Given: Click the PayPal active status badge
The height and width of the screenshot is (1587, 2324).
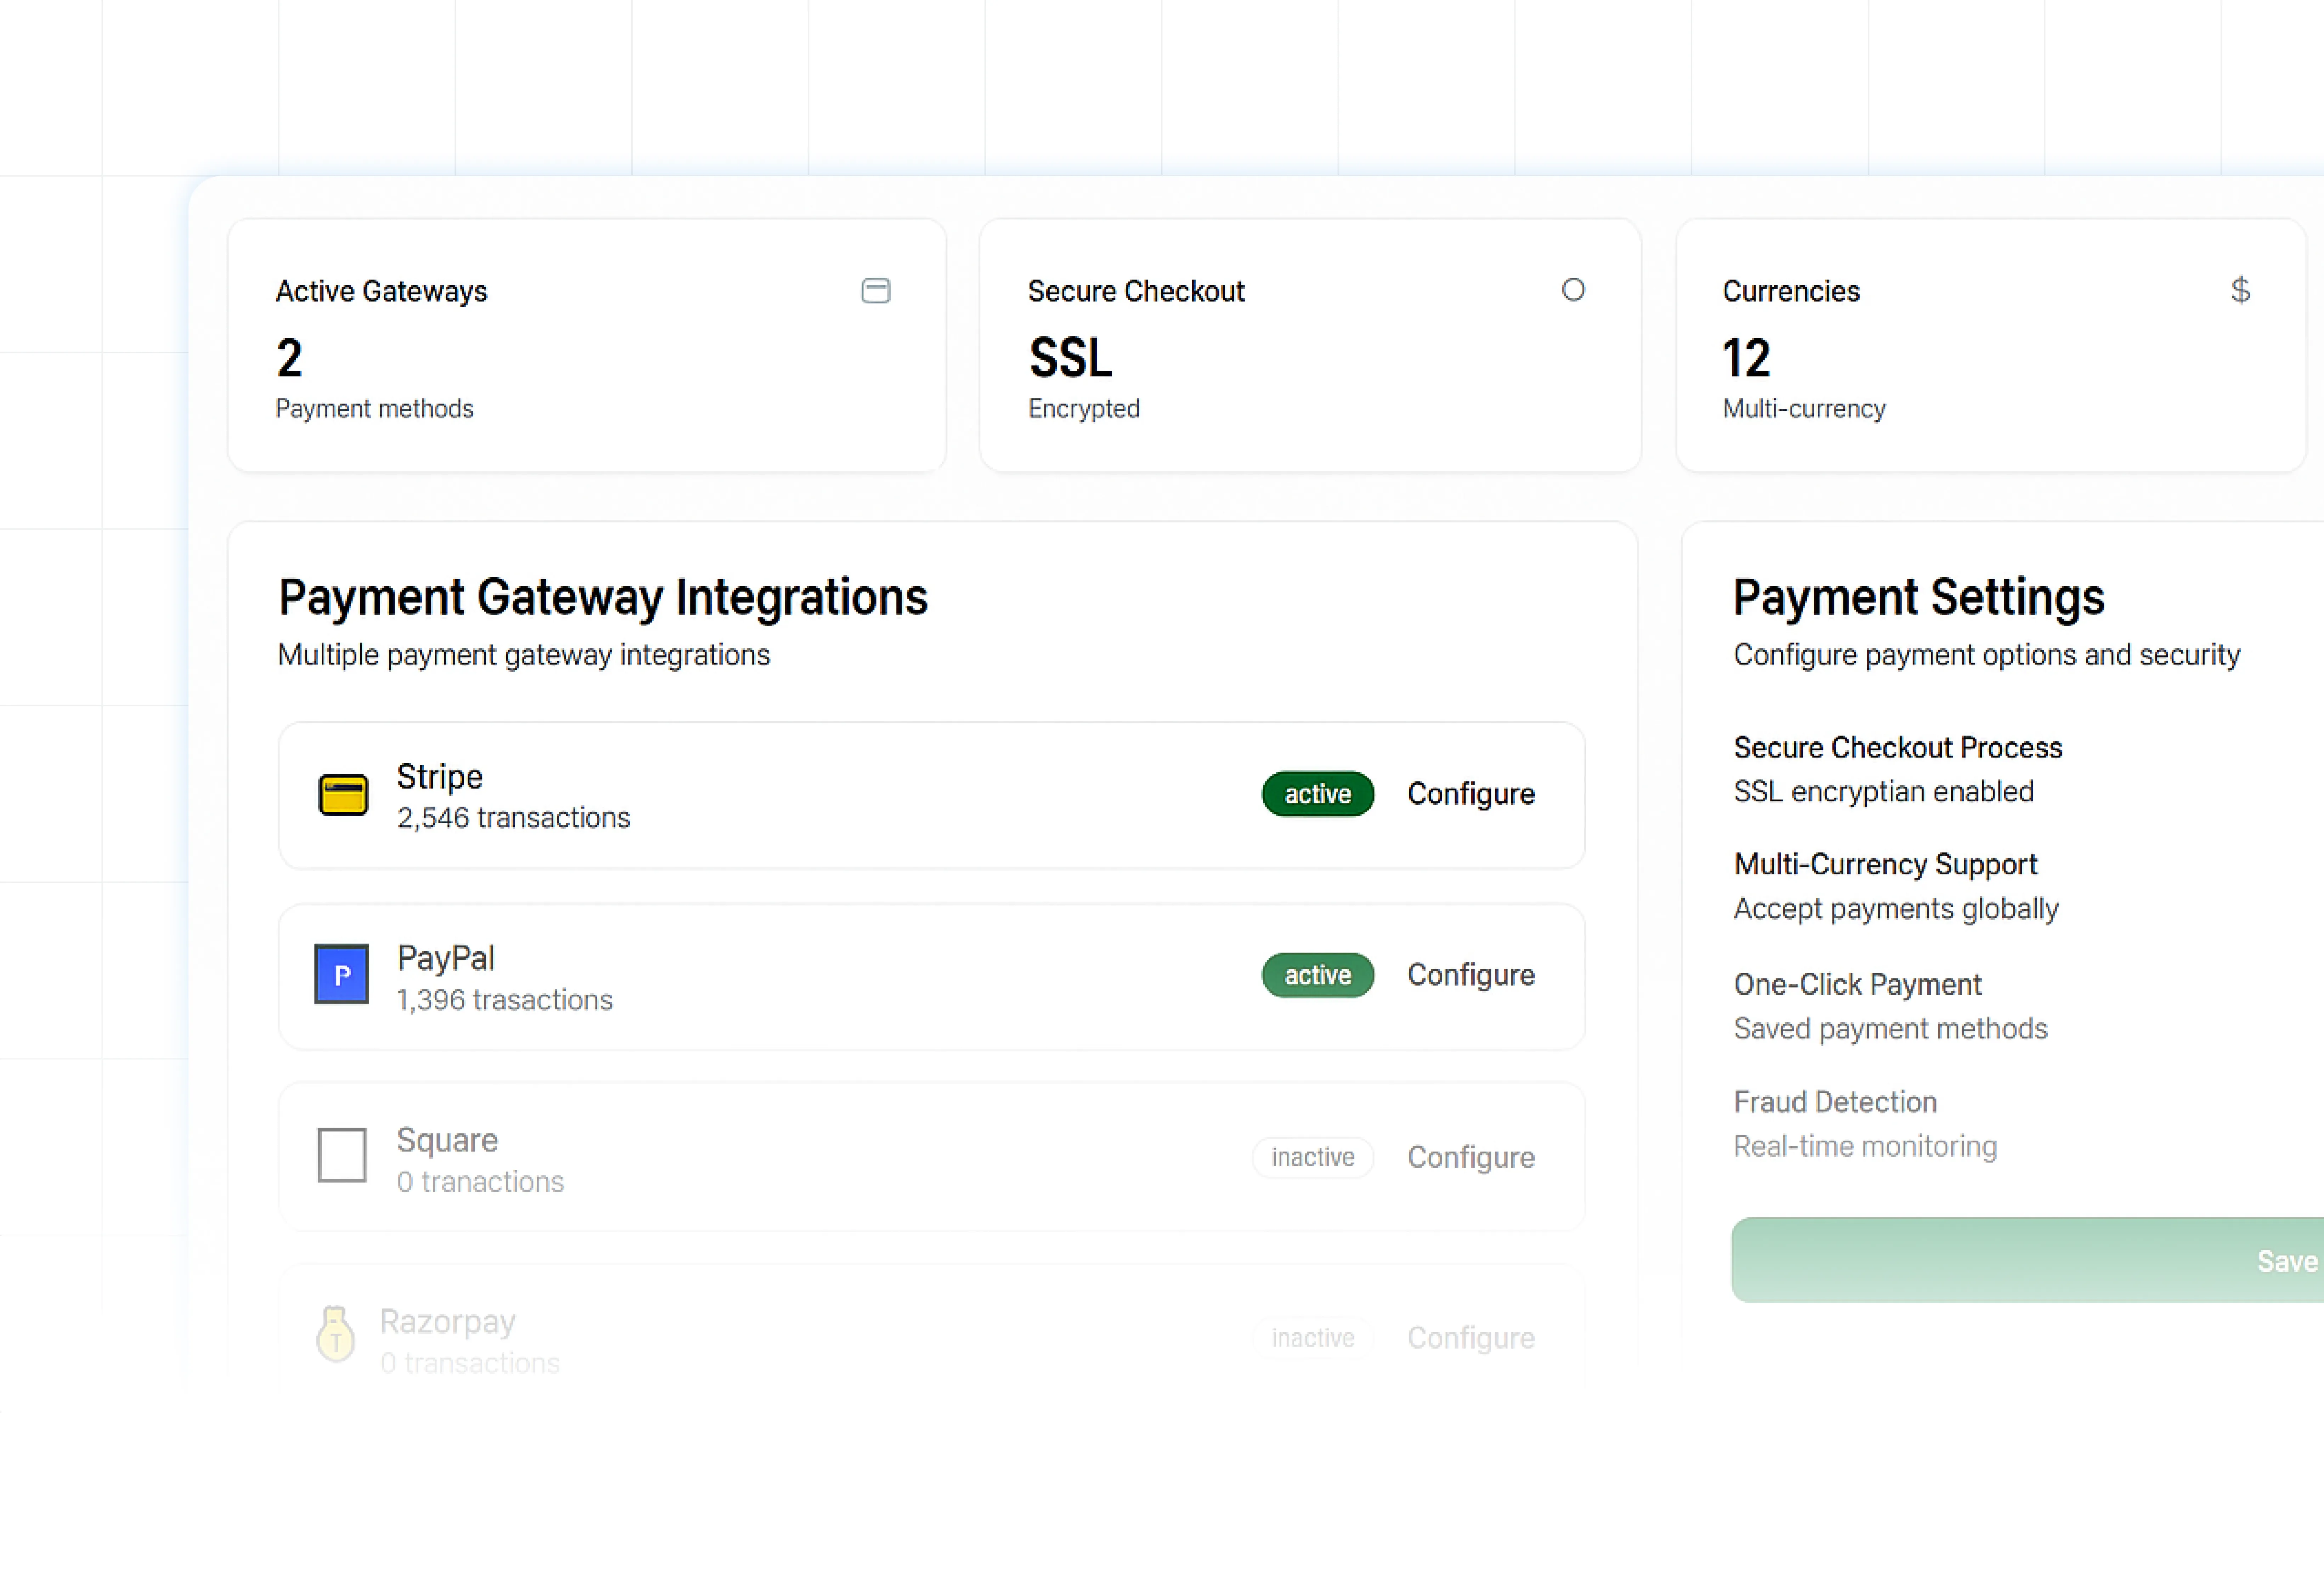Looking at the screenshot, I should coord(1317,975).
